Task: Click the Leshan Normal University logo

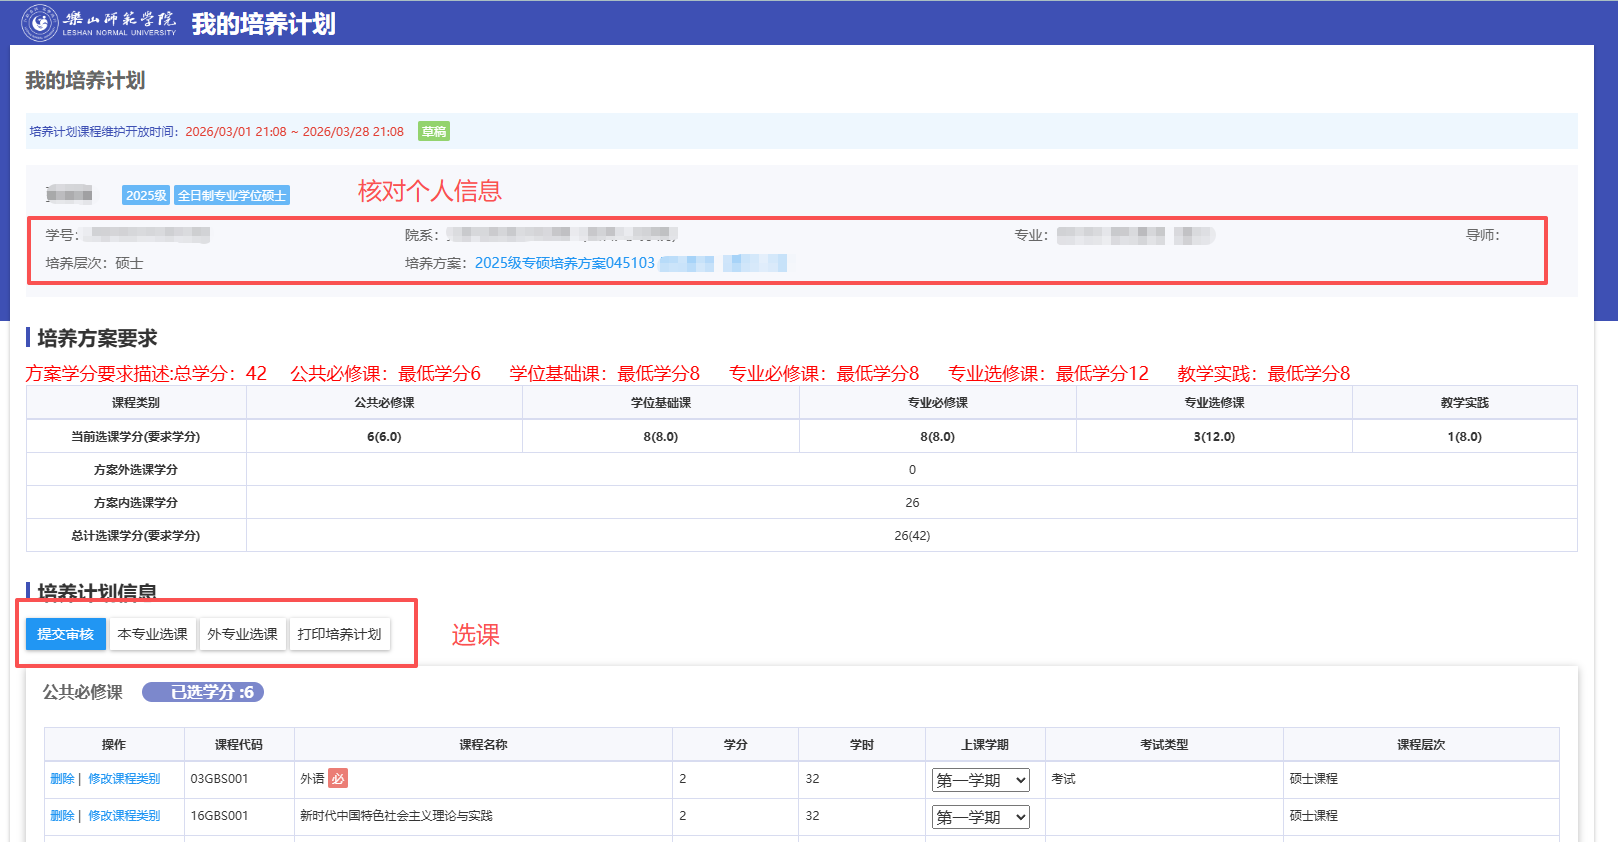Action: 98,22
